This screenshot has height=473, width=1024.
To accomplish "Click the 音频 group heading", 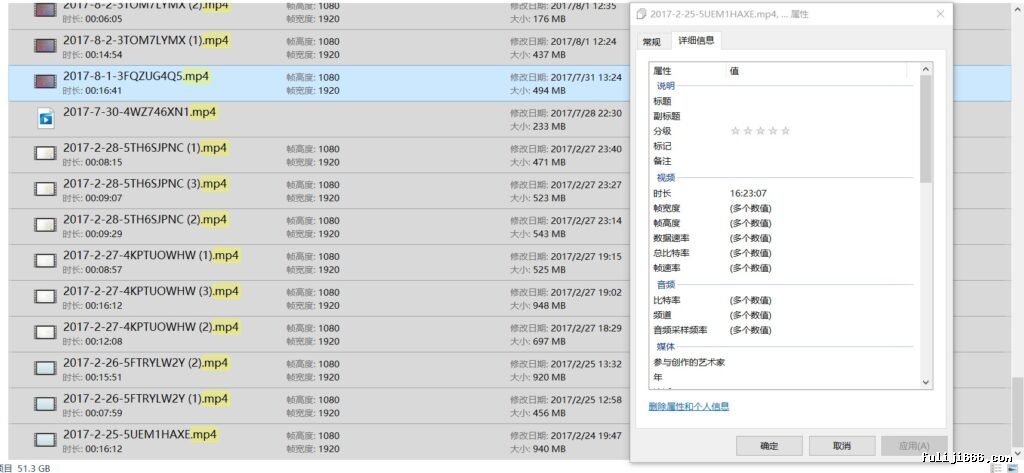I will pyautogui.click(x=665, y=285).
